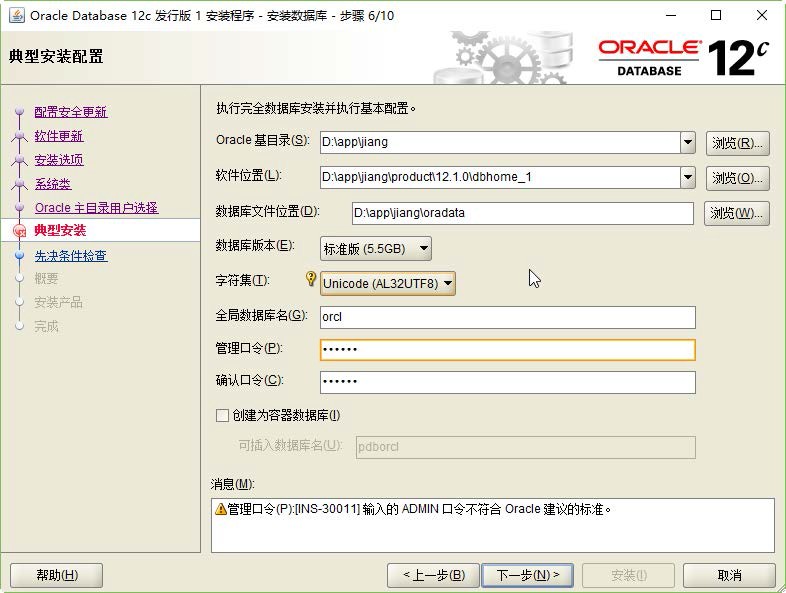Click the 典型安装配置 page heading

point(56,56)
